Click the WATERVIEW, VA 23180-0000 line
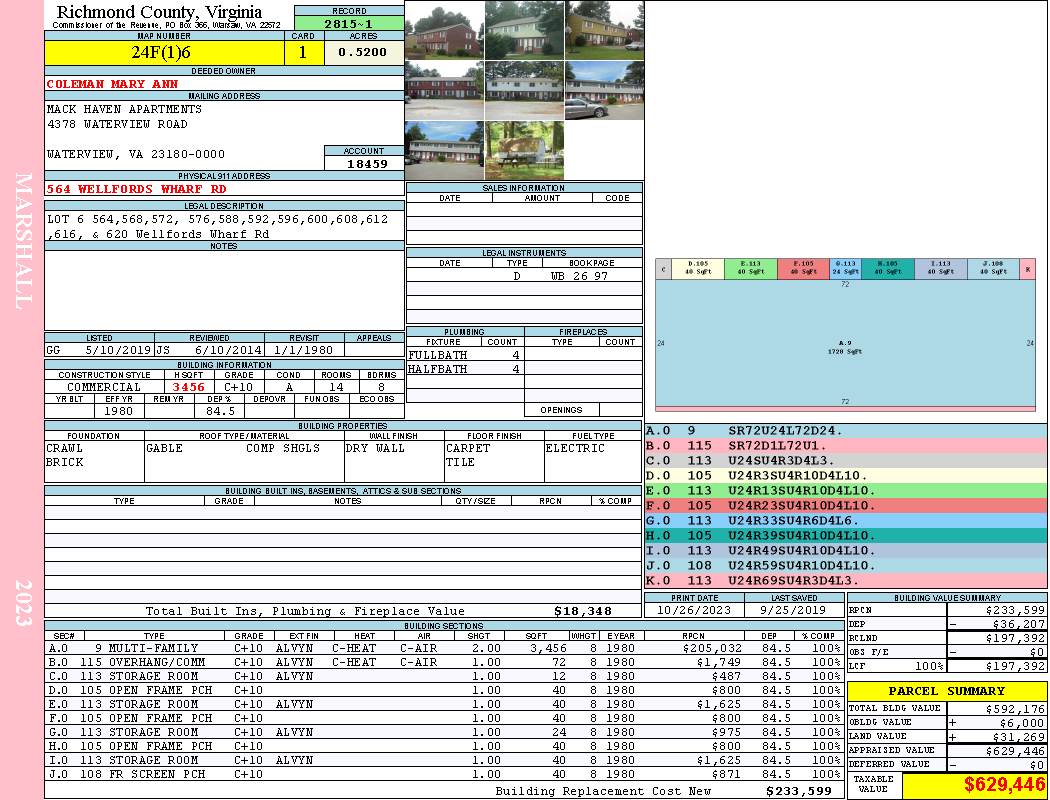Viewport: 1050px width, 800px height. coord(136,154)
